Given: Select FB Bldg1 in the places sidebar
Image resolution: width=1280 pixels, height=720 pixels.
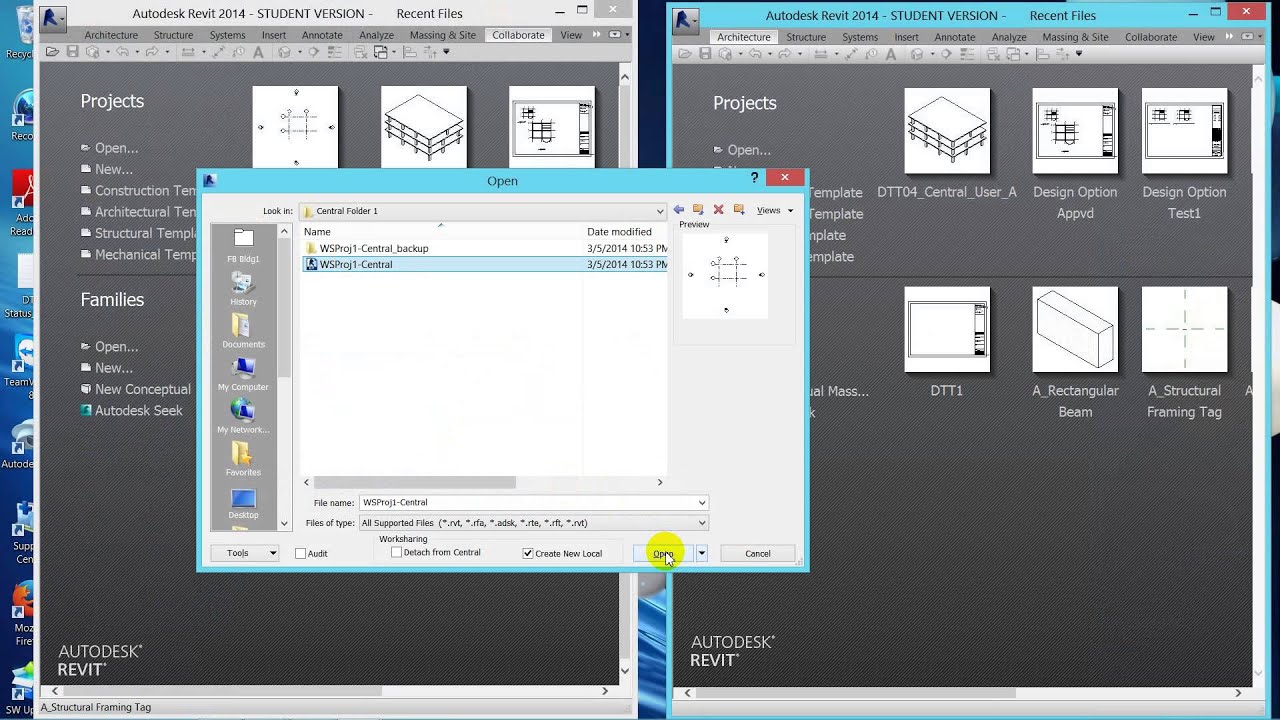Looking at the screenshot, I should pos(243,245).
